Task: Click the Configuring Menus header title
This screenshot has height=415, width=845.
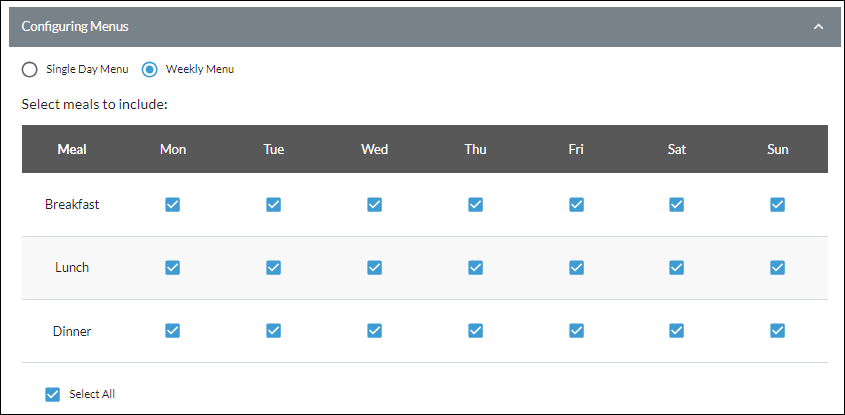Action: (x=75, y=26)
